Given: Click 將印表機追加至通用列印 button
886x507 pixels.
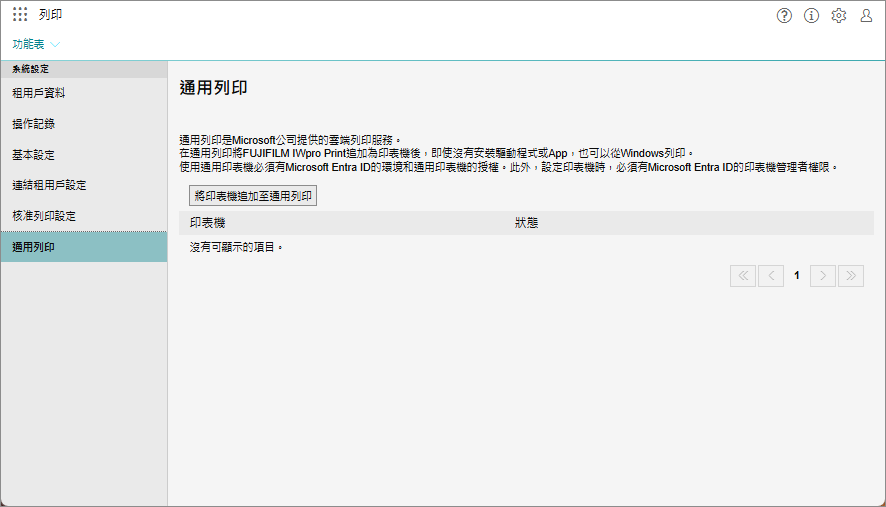Looking at the screenshot, I should [254, 196].
